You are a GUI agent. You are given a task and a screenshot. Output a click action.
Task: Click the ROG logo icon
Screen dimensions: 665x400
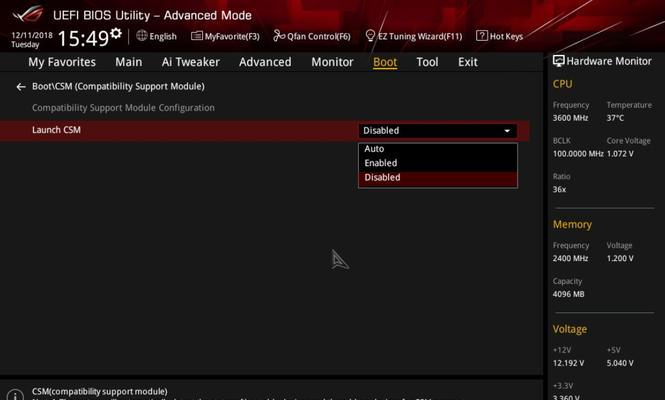[x=28, y=14]
